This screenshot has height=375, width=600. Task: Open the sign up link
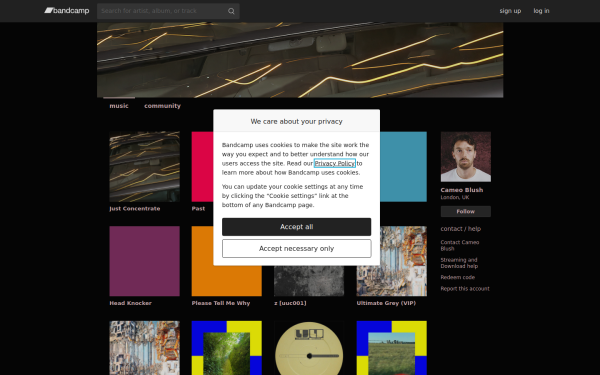coord(510,11)
